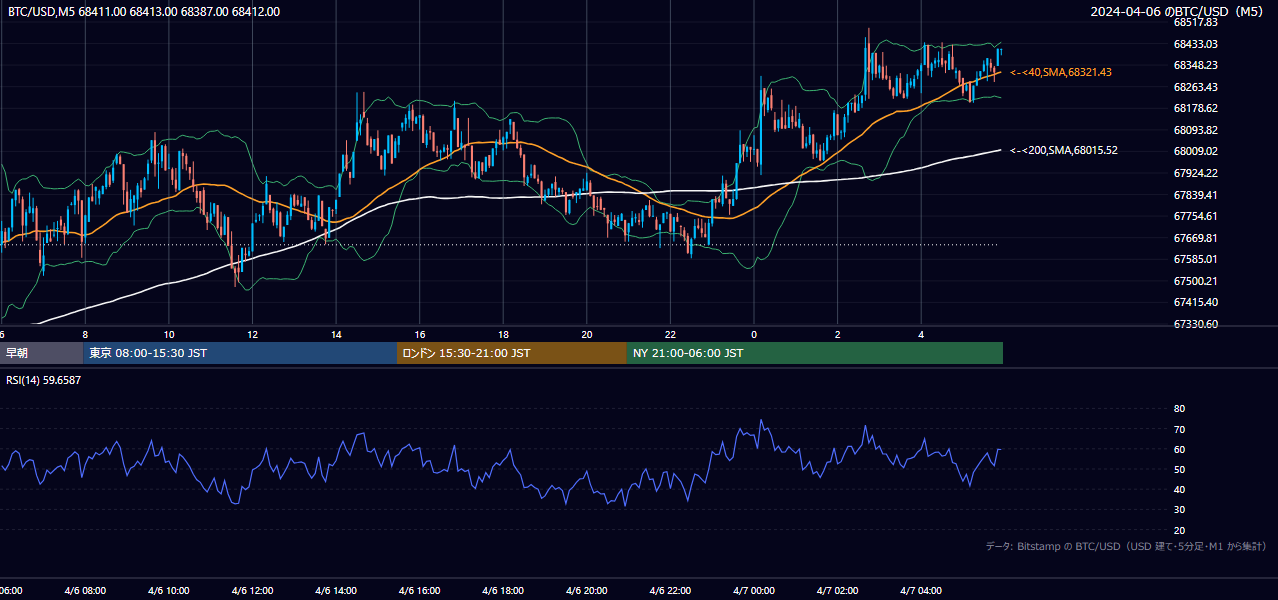Click RSI scale value 80
Image resolution: width=1278 pixels, height=600 pixels.
coord(1179,409)
